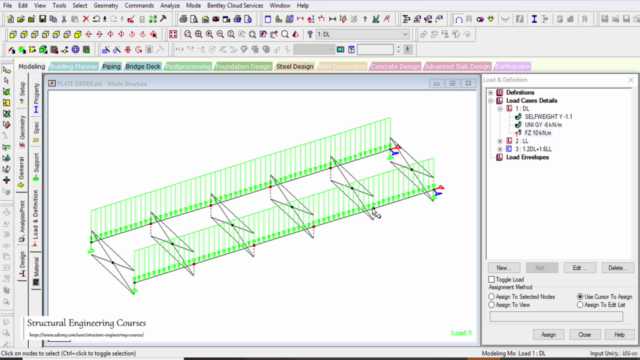Click the Beams Cursor icon in left toolbar
Screen dimensions: 640x360
[x=7, y=81]
